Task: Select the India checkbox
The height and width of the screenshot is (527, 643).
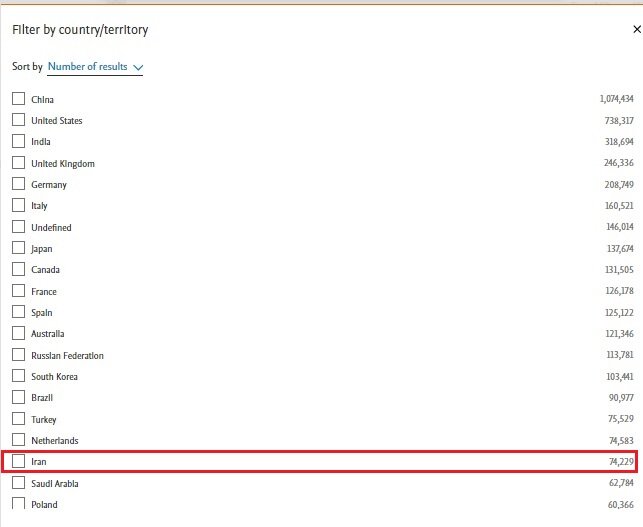Action: [18, 142]
